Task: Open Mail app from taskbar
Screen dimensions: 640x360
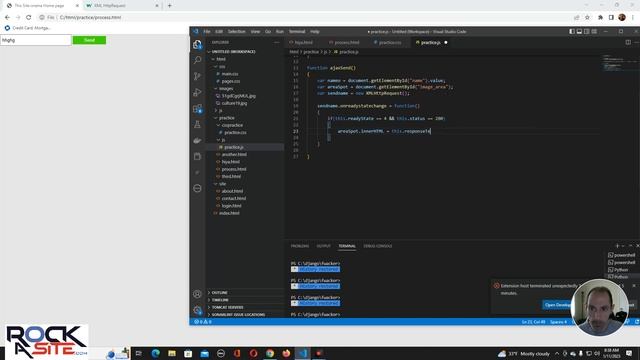Action: [x=204, y=353]
